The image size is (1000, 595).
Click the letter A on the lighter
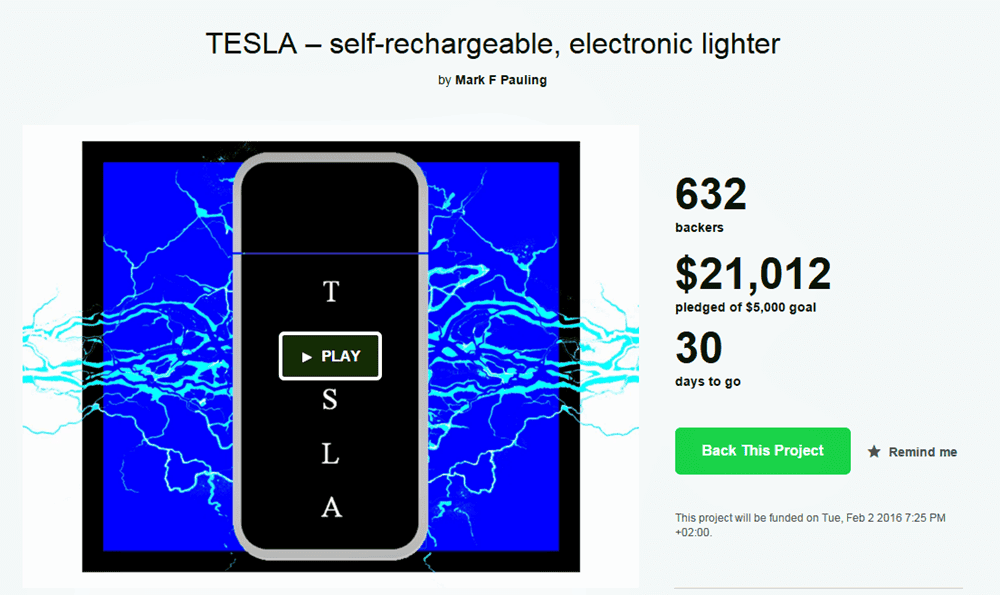point(331,507)
